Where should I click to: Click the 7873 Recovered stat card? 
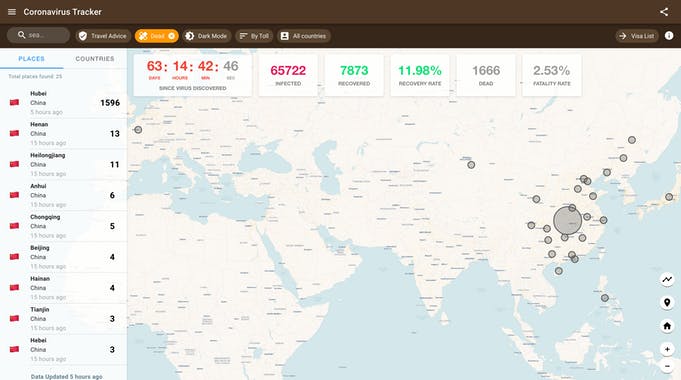click(354, 75)
